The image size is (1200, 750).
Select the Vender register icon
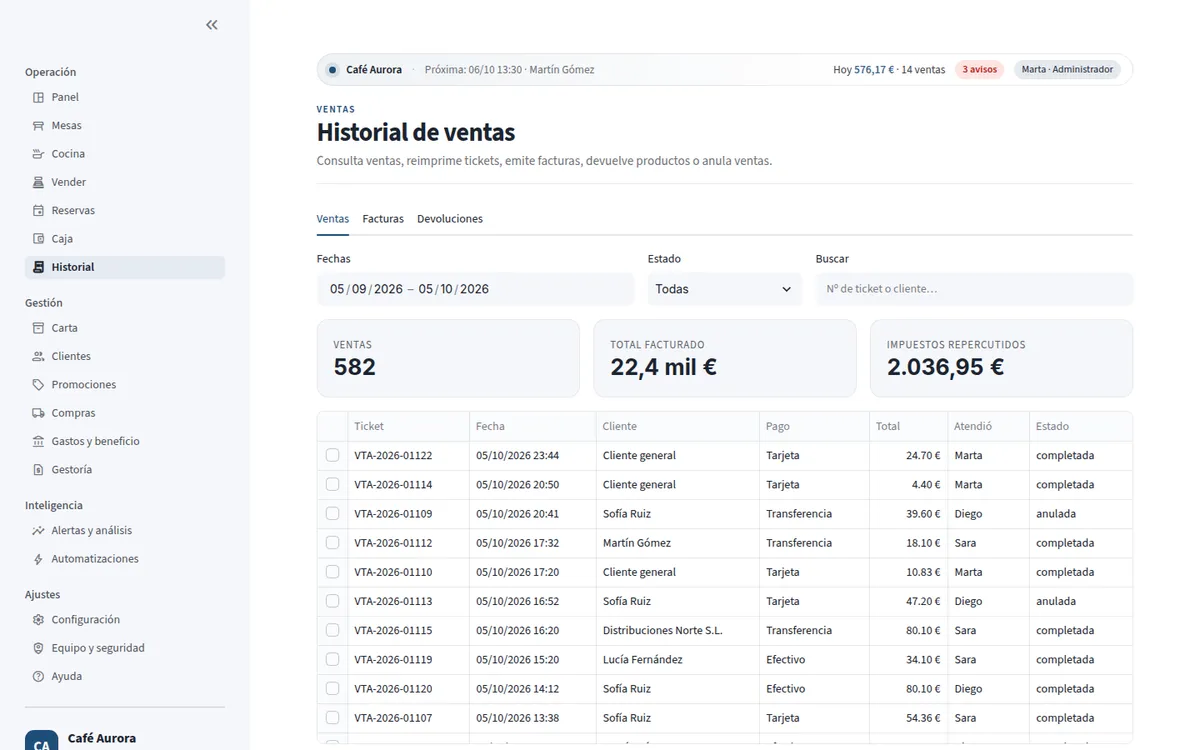pos(38,182)
